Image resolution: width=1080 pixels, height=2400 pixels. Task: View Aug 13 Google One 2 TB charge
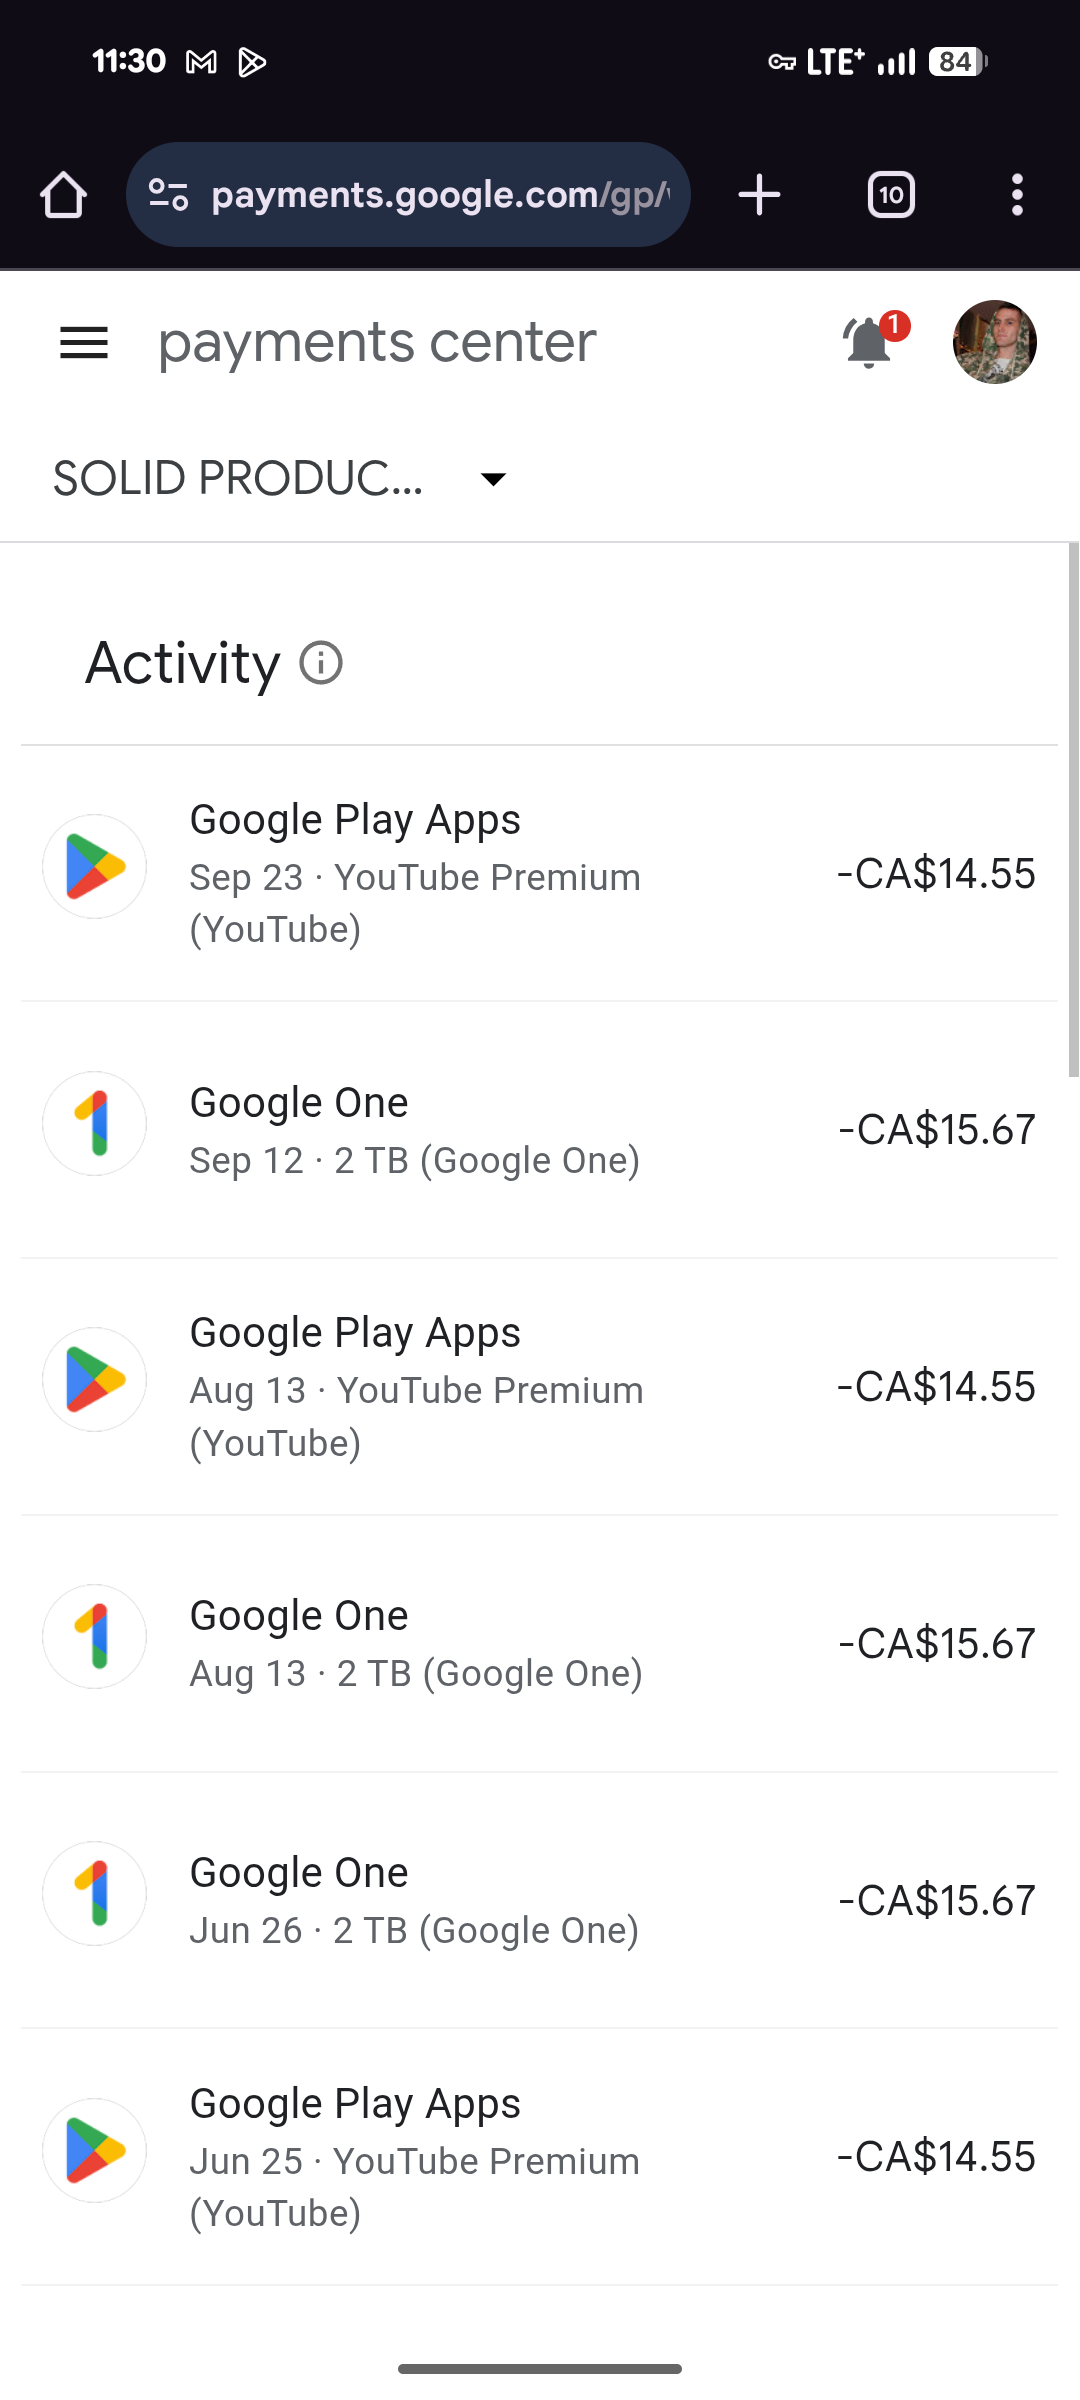point(540,1644)
